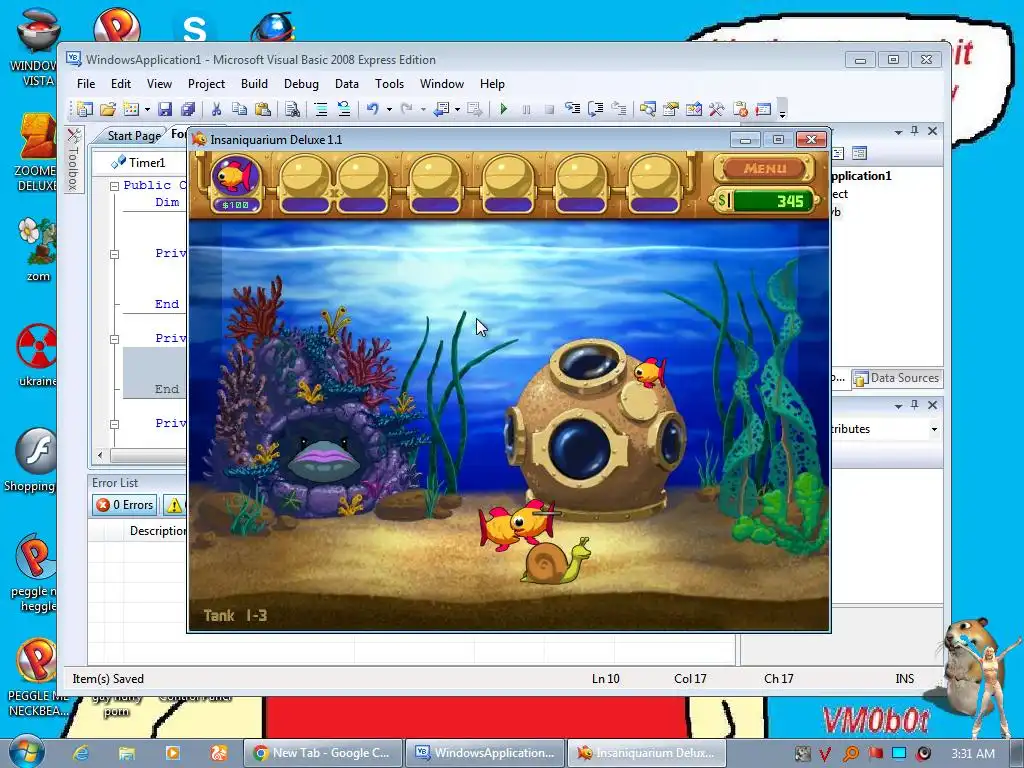Toggle the Warnings filter in Error List
Screen dimensions: 1024x768
click(x=174, y=505)
